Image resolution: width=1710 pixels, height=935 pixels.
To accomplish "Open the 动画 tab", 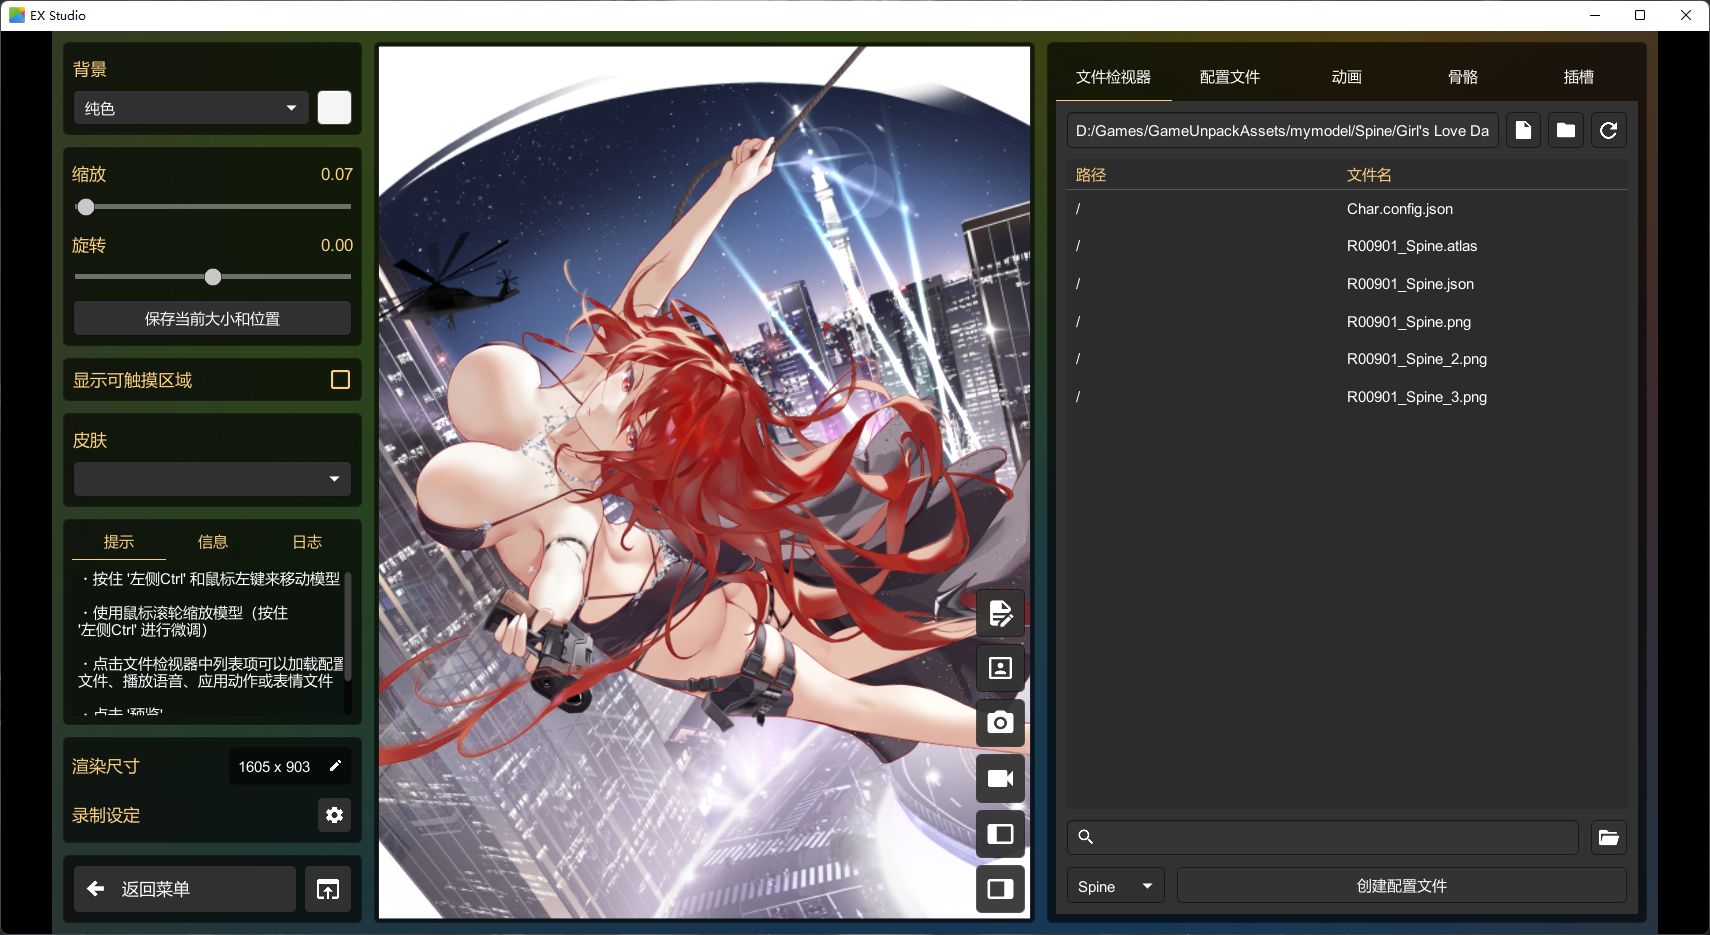I will [1347, 77].
